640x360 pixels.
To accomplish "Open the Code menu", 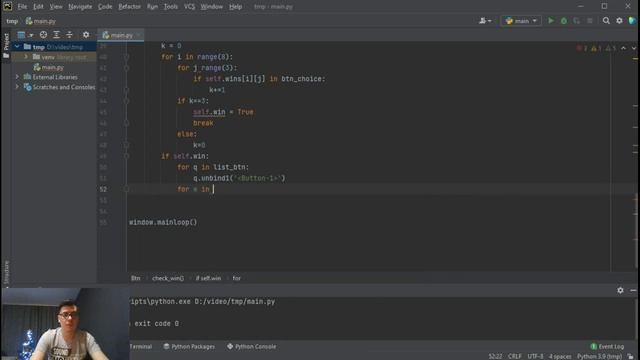I will tap(105, 7).
